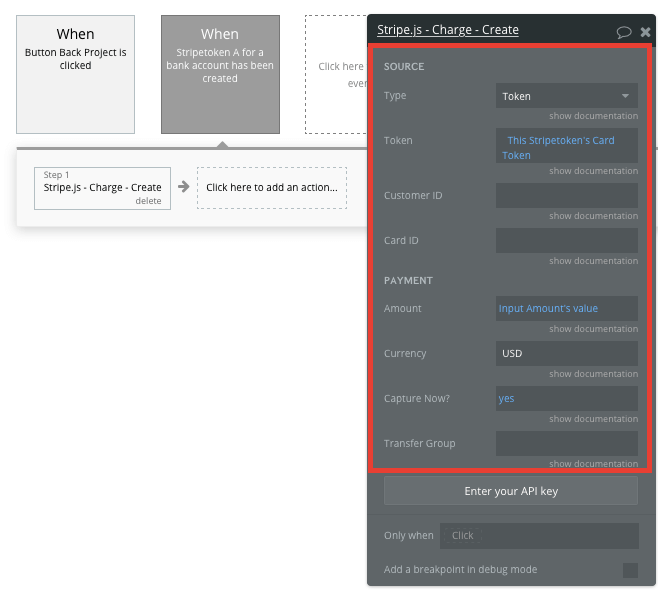This screenshot has width=658, height=591.
Task: Click the PAYMENT section heading
Action: click(x=408, y=280)
